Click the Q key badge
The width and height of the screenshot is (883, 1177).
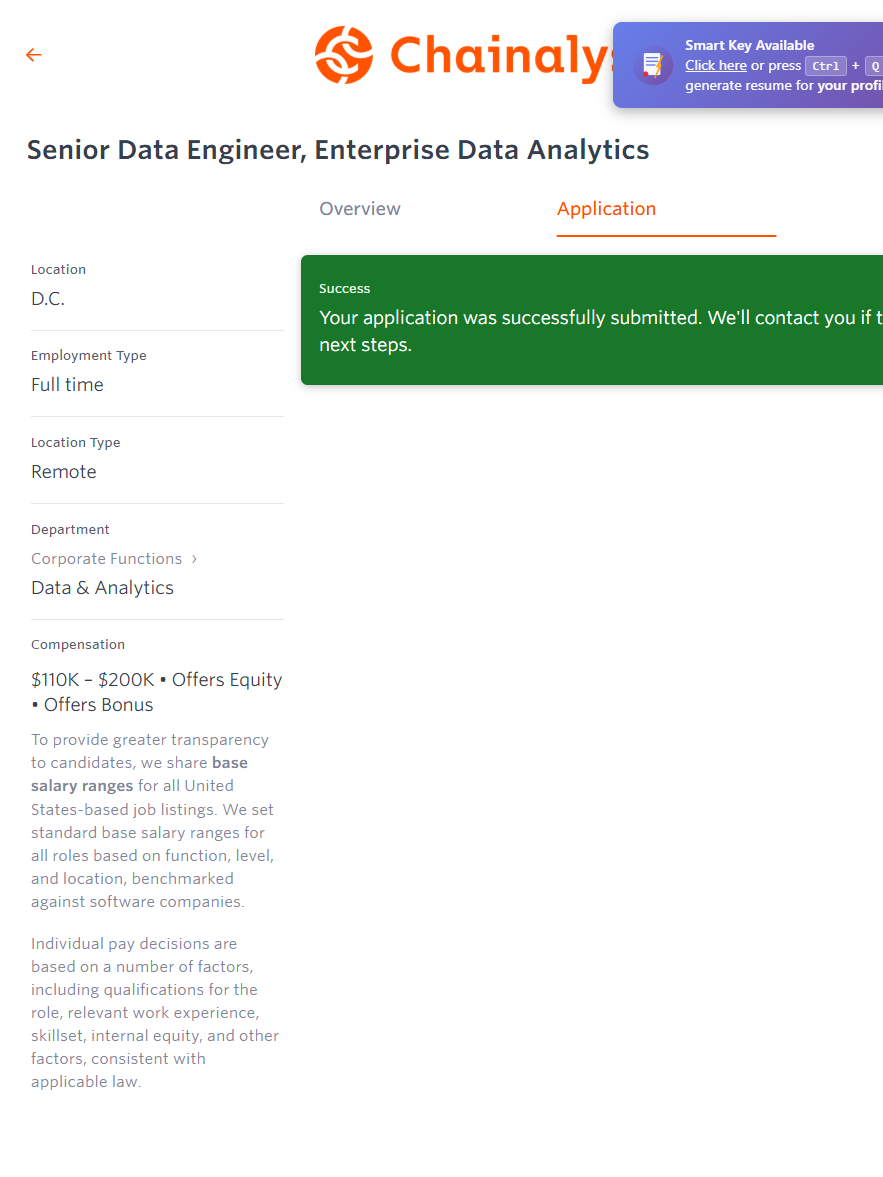tap(873, 66)
